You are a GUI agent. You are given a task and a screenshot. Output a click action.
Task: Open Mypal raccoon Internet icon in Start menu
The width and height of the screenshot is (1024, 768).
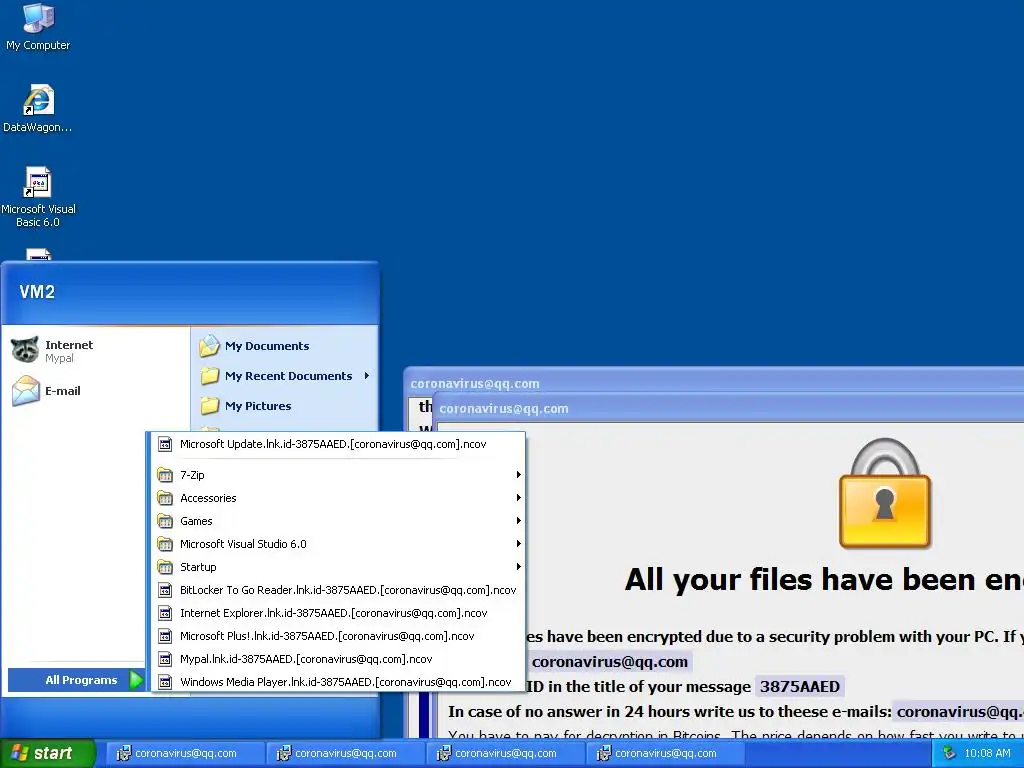pyautogui.click(x=25, y=350)
